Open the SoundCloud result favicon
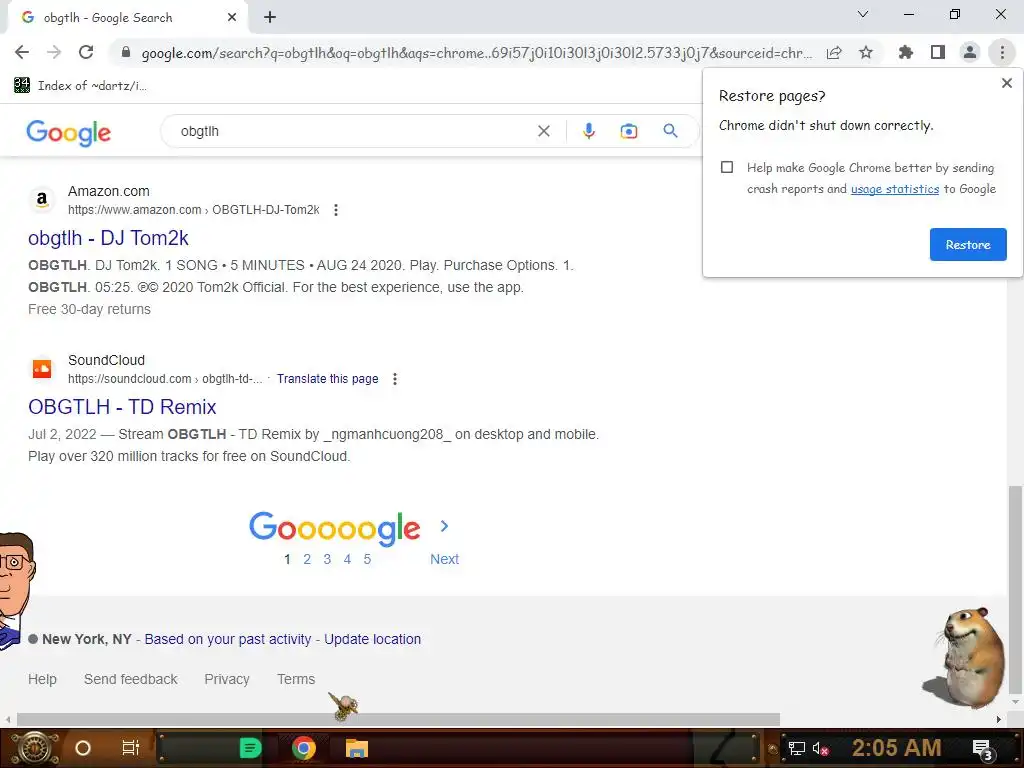The width and height of the screenshot is (1024, 768). click(42, 369)
